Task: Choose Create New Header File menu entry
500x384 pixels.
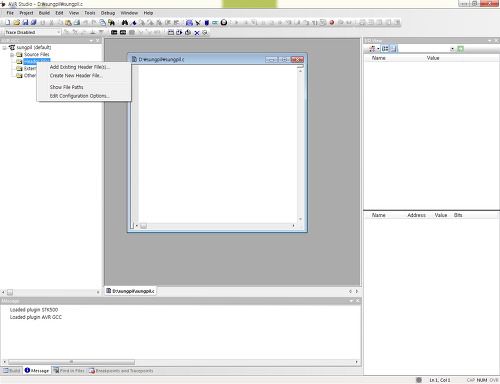Action: tap(84, 76)
